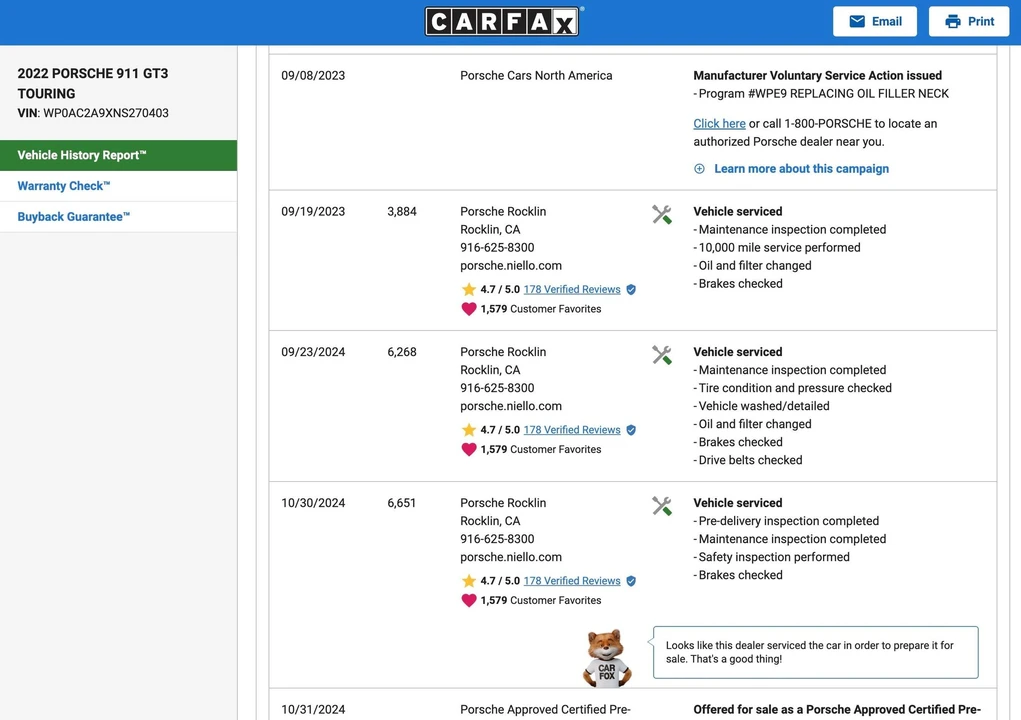
Task: Click 'Drive belts checked' line
Action: pyautogui.click(x=750, y=460)
